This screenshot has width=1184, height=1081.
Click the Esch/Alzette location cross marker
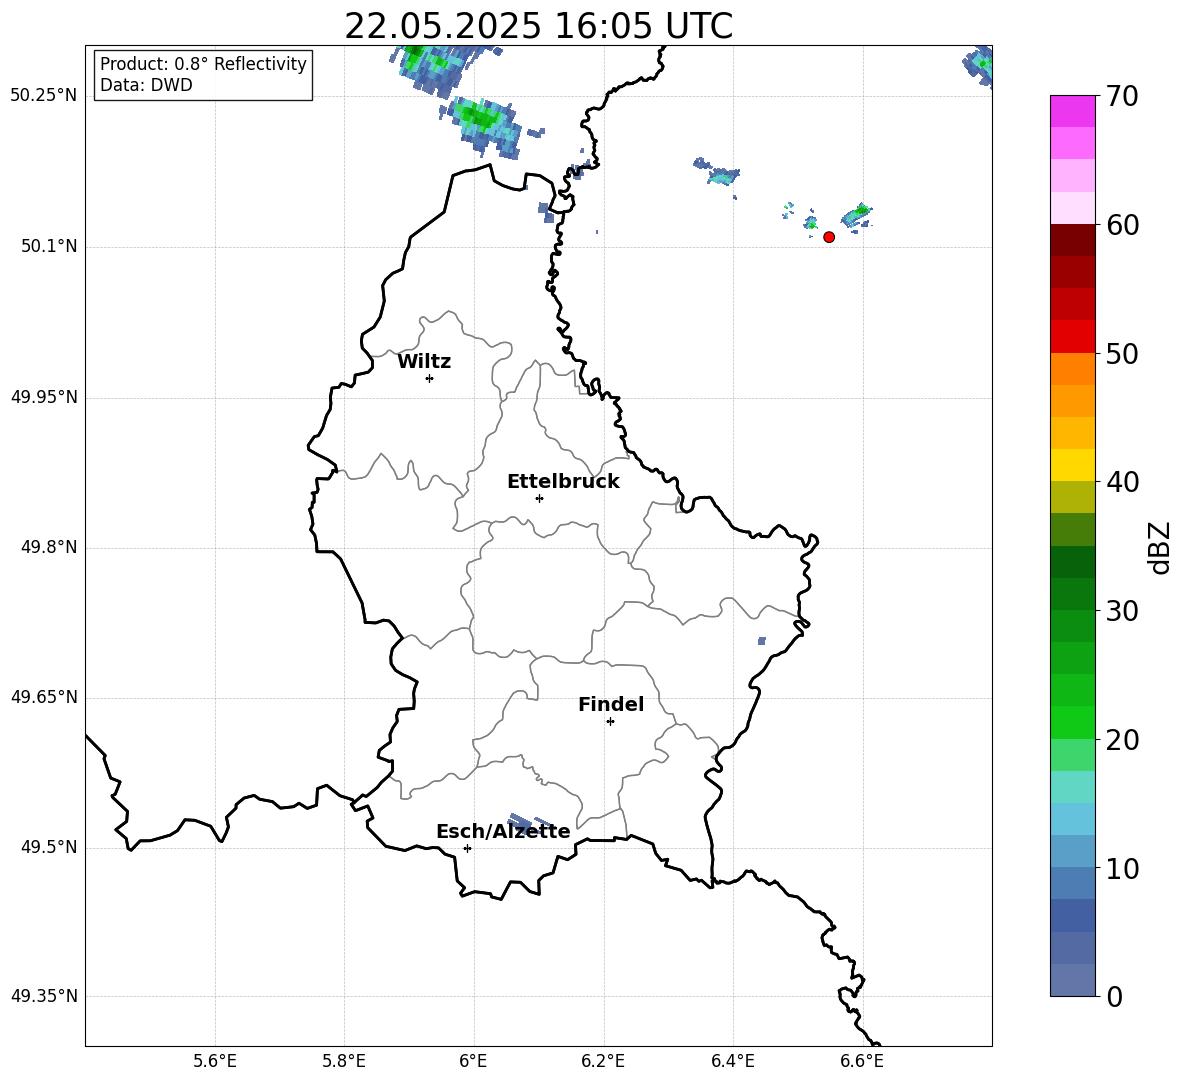pyautogui.click(x=467, y=848)
